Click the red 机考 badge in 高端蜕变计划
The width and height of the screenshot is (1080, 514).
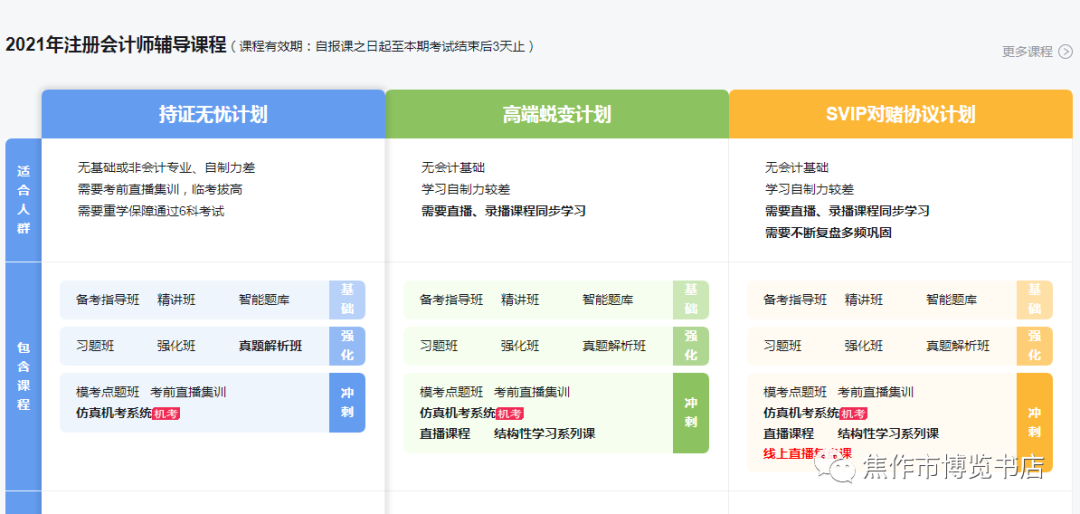click(x=510, y=414)
